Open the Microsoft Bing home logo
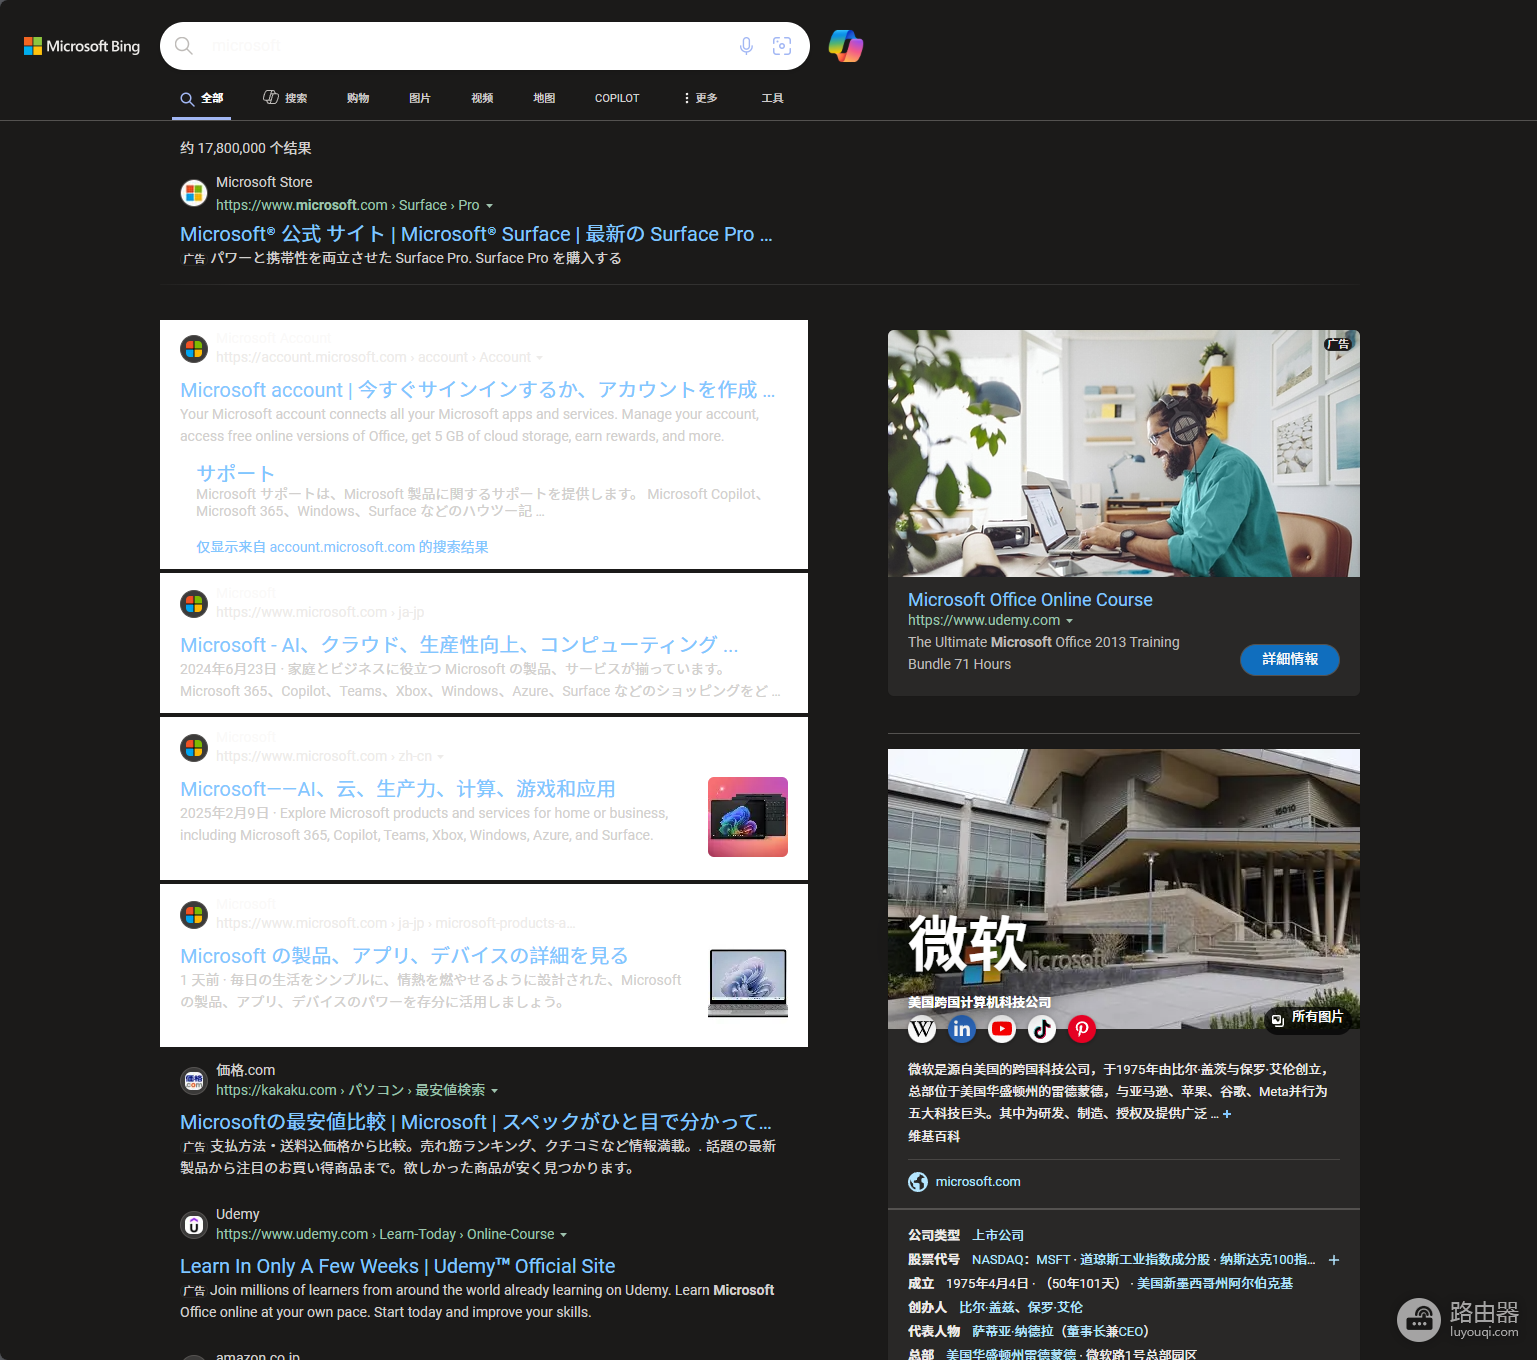1537x1360 pixels. coord(82,46)
